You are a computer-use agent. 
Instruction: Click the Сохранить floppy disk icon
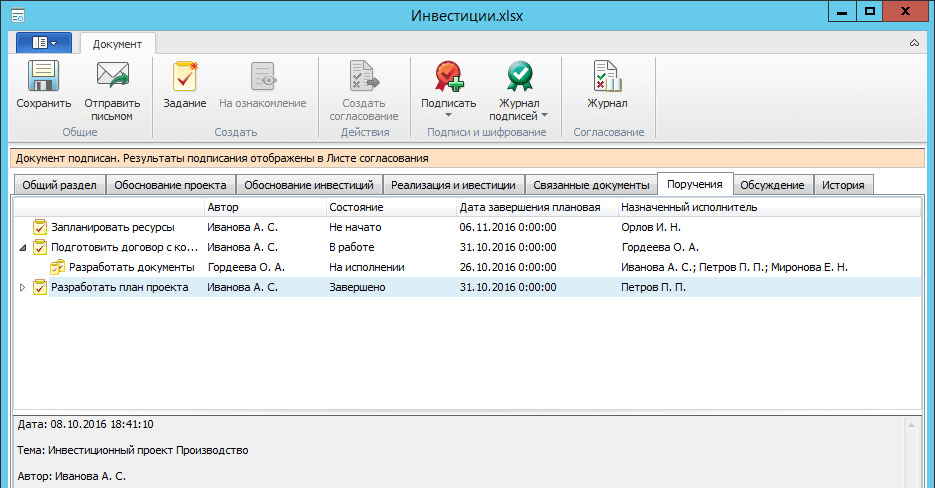(43, 77)
